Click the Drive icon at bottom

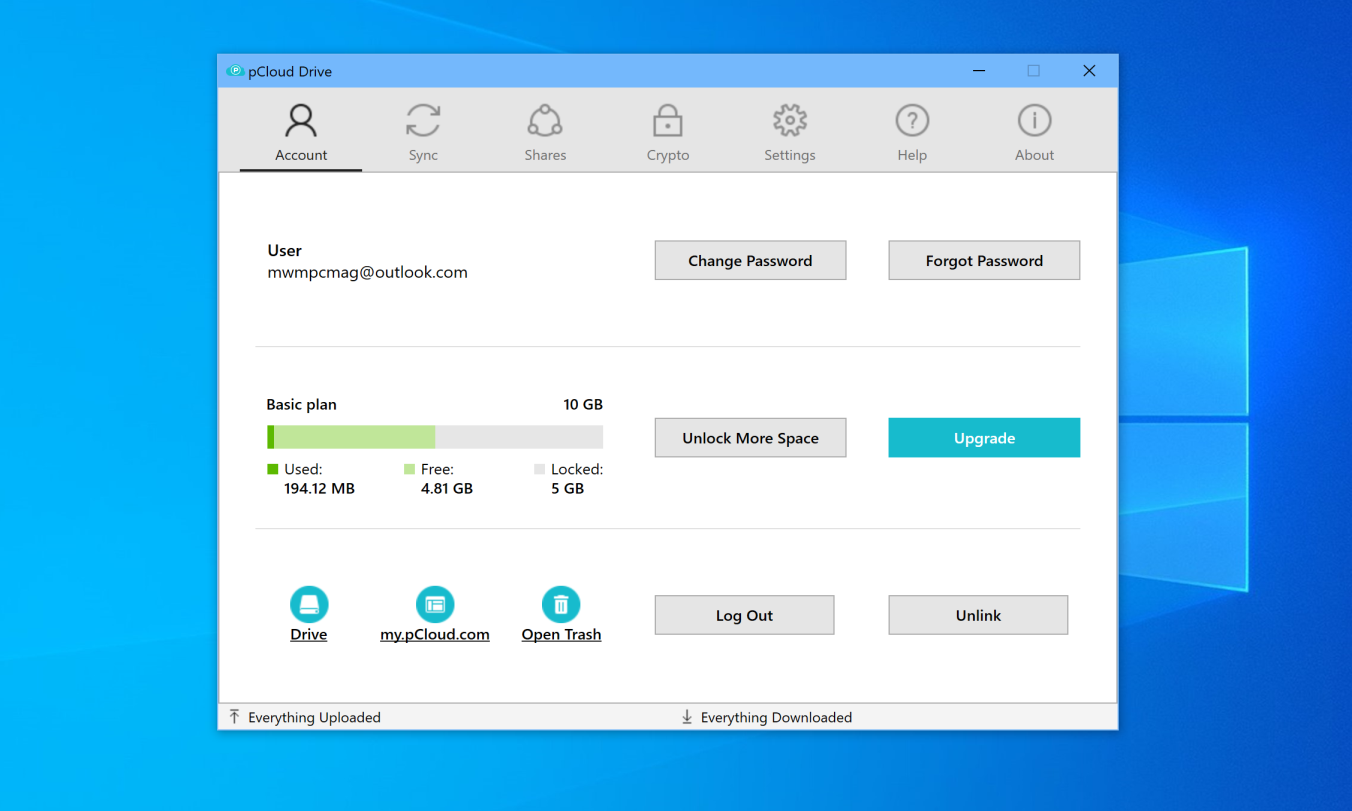(x=308, y=604)
